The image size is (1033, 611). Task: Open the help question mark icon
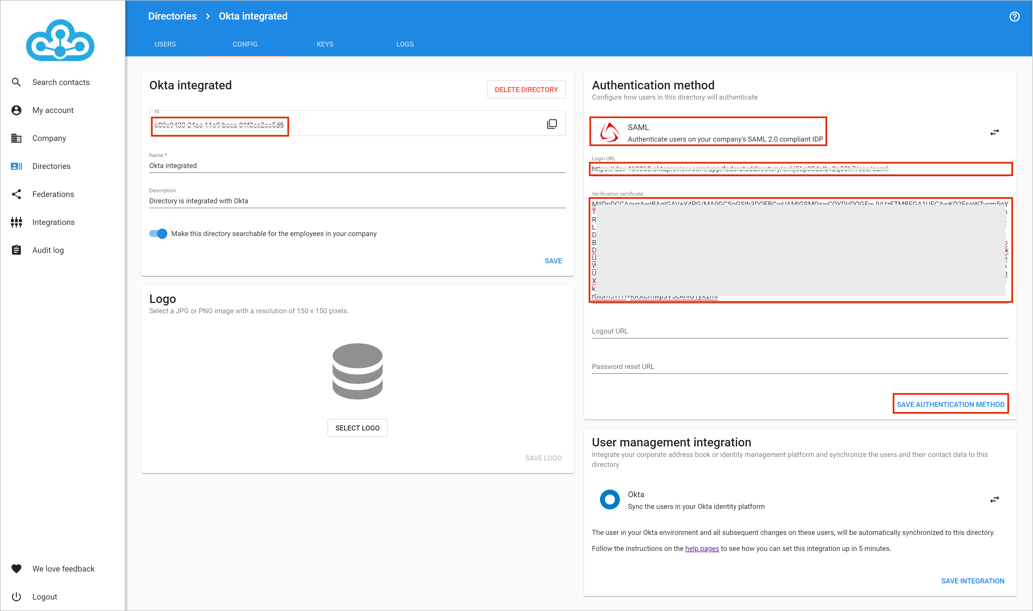pyautogui.click(x=1014, y=17)
